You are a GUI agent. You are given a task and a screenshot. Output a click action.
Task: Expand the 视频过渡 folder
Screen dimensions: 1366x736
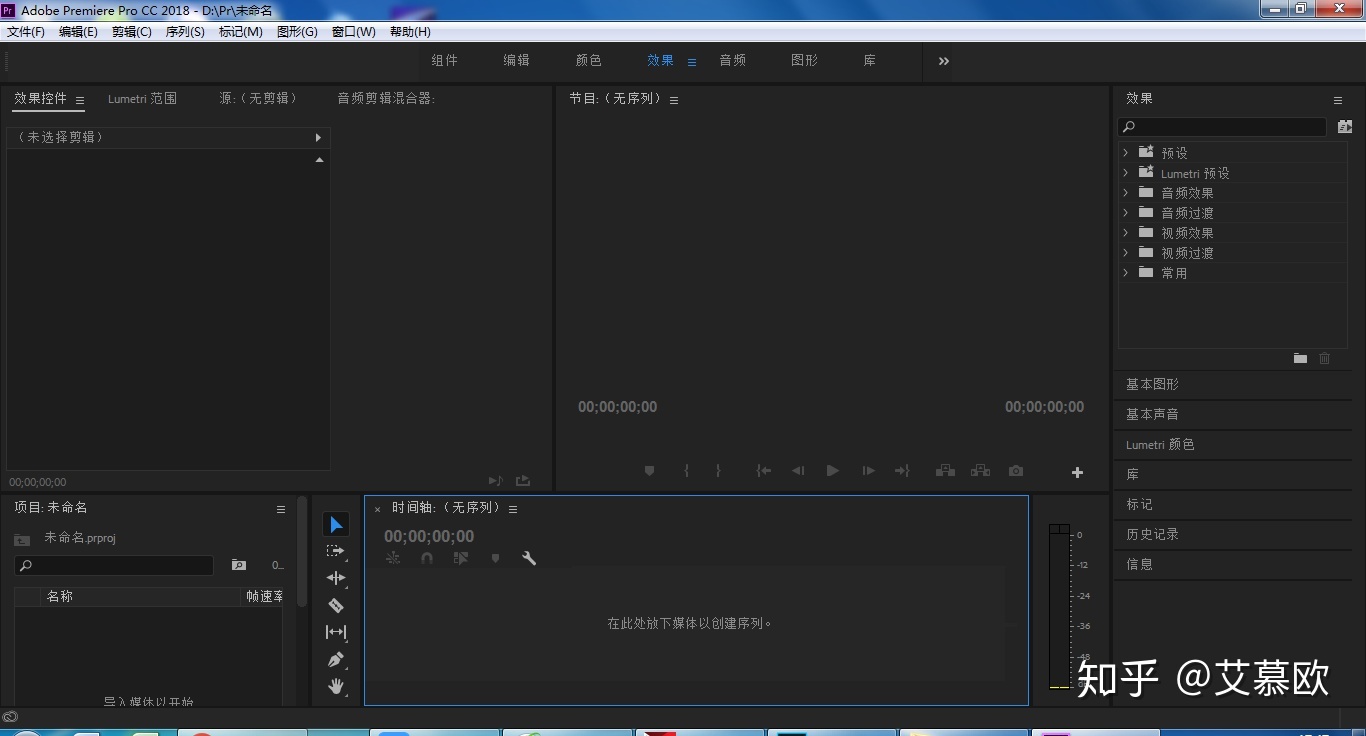1125,253
